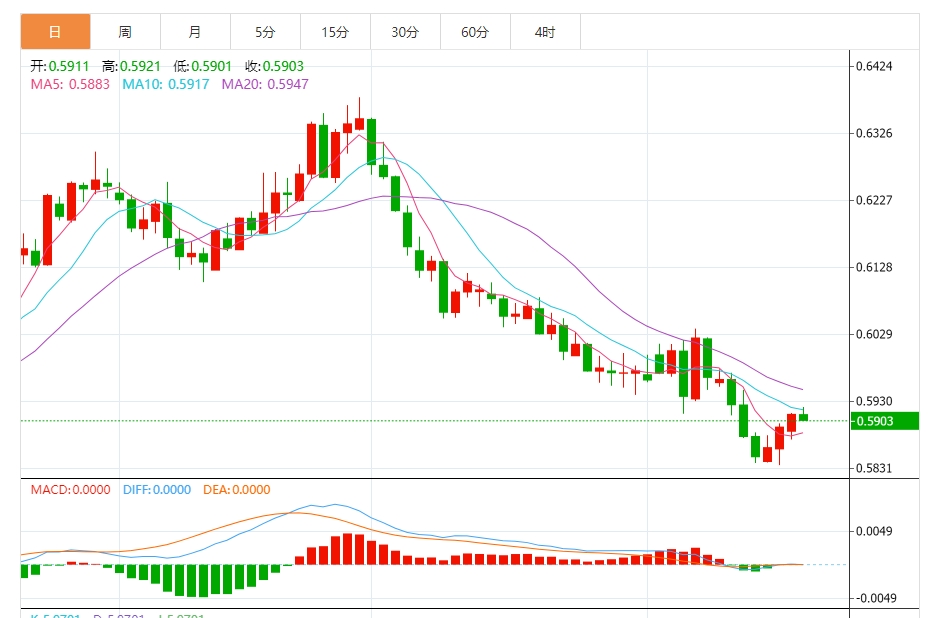Click the 0.5930 price axis label
Screen dimensions: 936x618
874,401
